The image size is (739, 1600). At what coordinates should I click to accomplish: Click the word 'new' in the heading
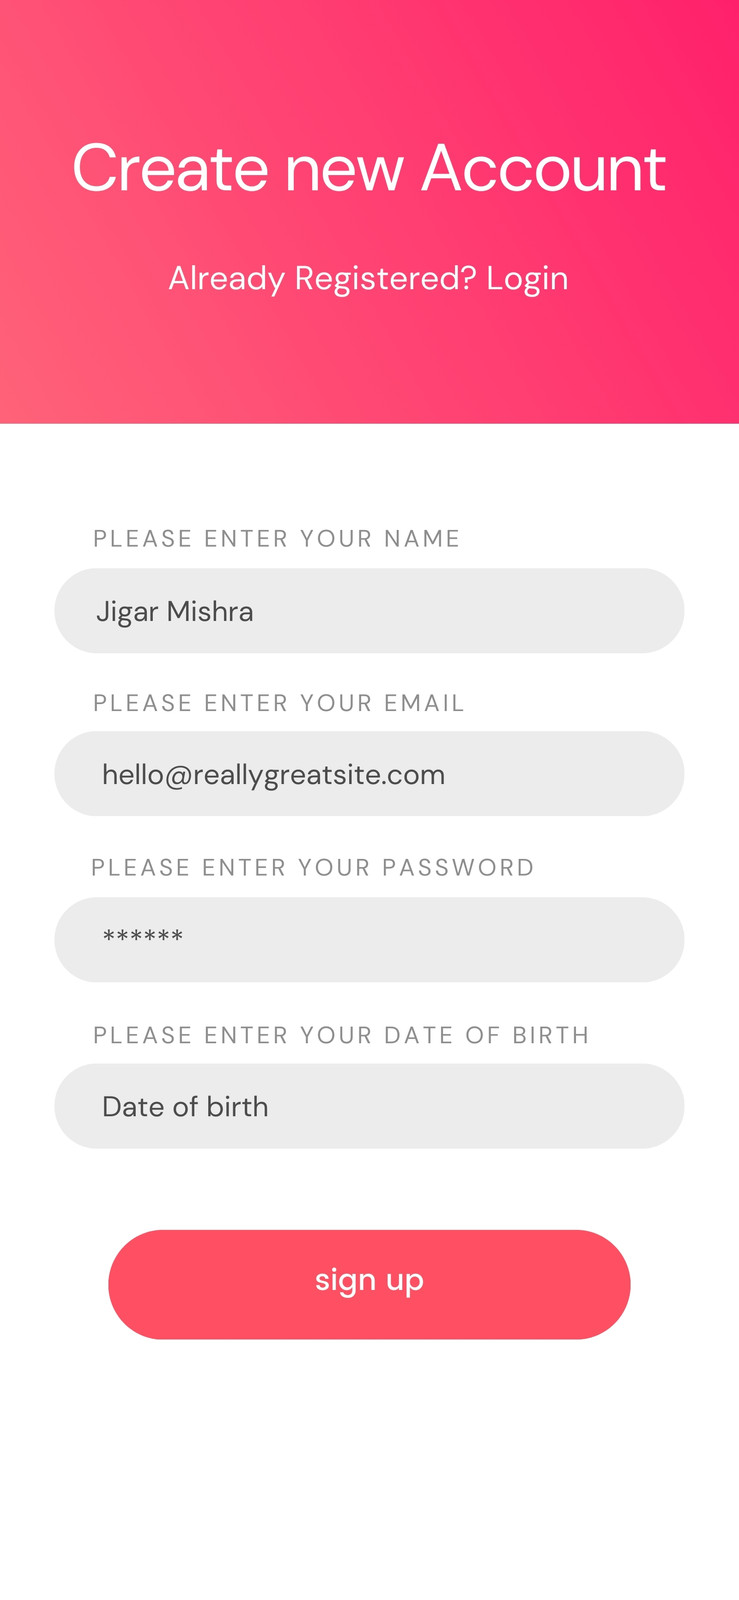pyautogui.click(x=344, y=171)
